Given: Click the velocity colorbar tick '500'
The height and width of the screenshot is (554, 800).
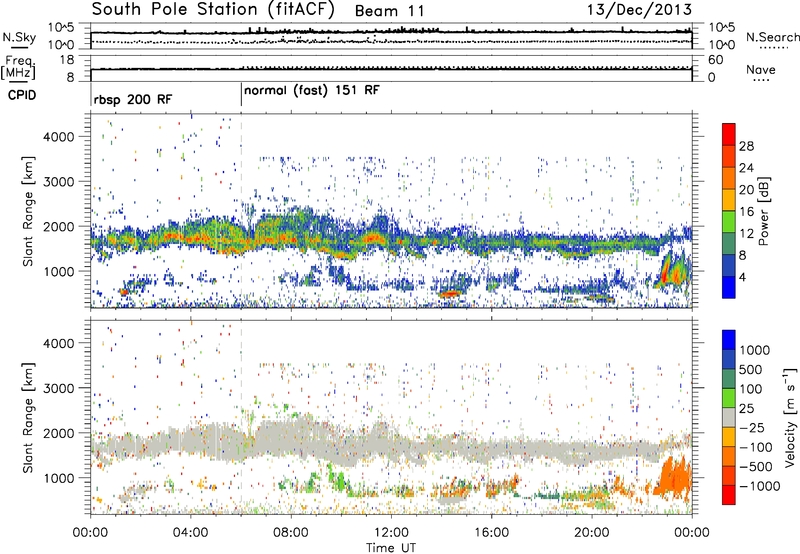Looking at the screenshot, I should tap(751, 369).
